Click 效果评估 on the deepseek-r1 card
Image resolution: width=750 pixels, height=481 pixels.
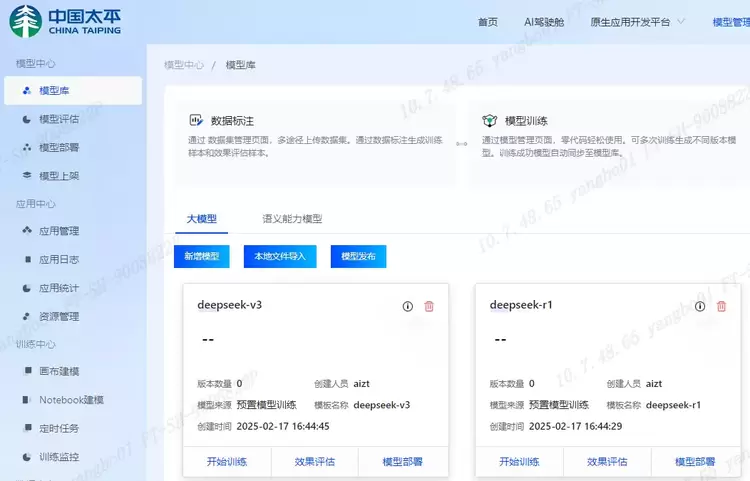click(608, 462)
